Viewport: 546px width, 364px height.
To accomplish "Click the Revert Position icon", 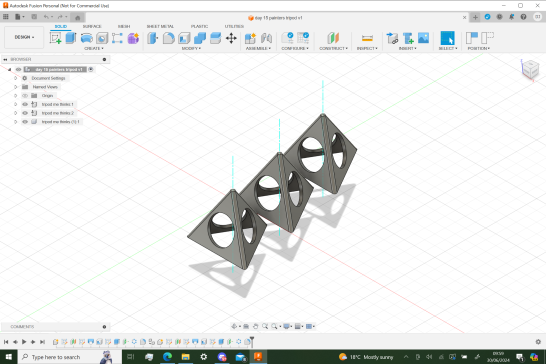I will point(488,38).
